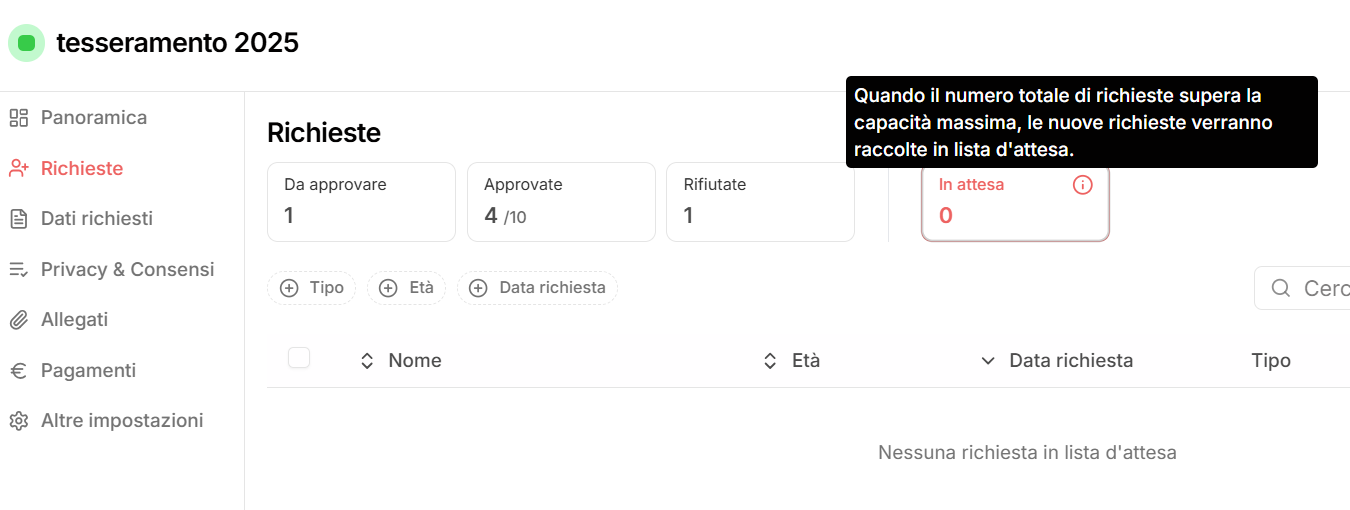Sort the table by Nome column
The width and height of the screenshot is (1350, 510).
(x=400, y=361)
